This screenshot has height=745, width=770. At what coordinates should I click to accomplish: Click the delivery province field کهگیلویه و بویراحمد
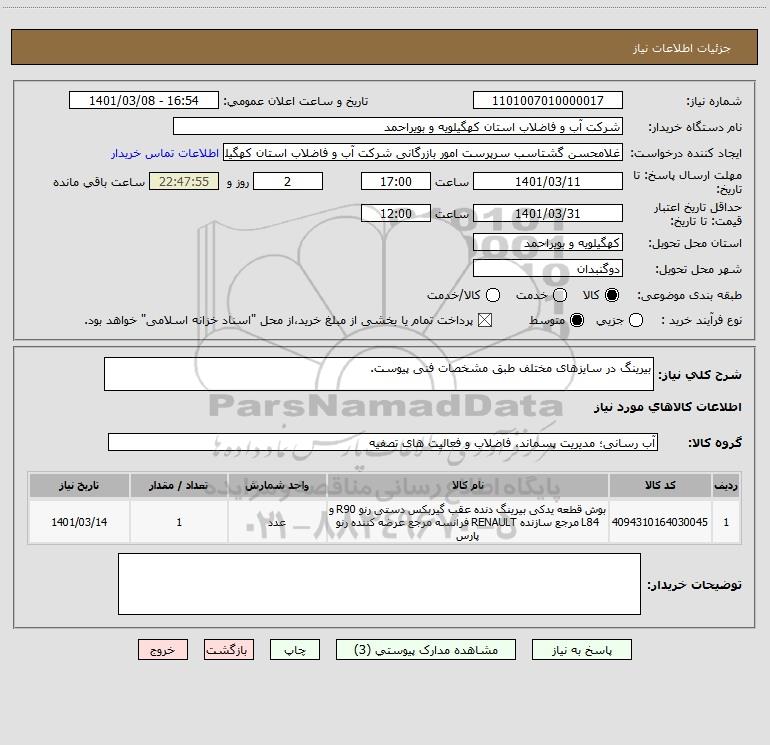(548, 242)
